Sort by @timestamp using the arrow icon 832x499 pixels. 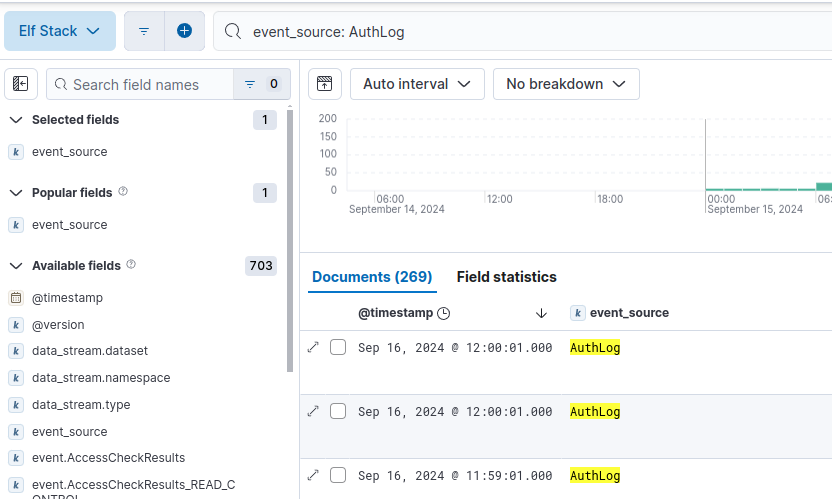tap(541, 313)
